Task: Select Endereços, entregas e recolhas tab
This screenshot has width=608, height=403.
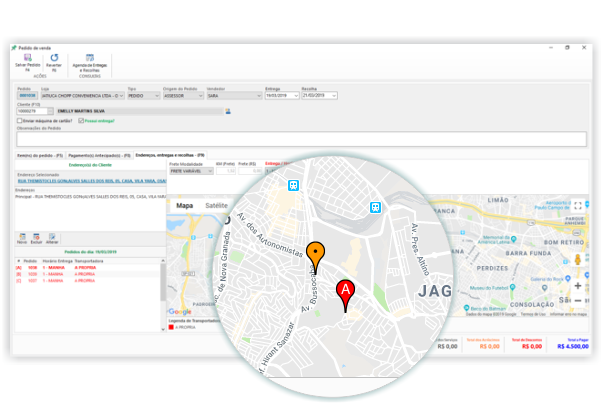Action: [170, 155]
